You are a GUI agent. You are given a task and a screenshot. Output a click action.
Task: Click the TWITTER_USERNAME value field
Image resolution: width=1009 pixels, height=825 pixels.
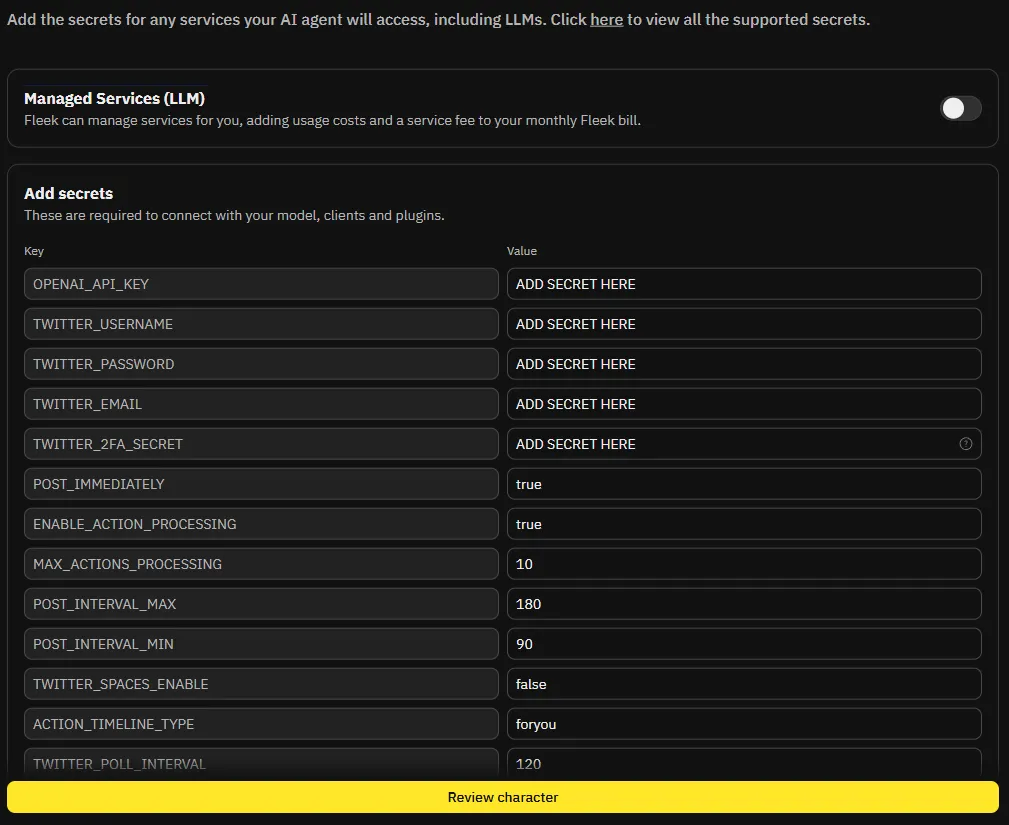click(x=743, y=324)
